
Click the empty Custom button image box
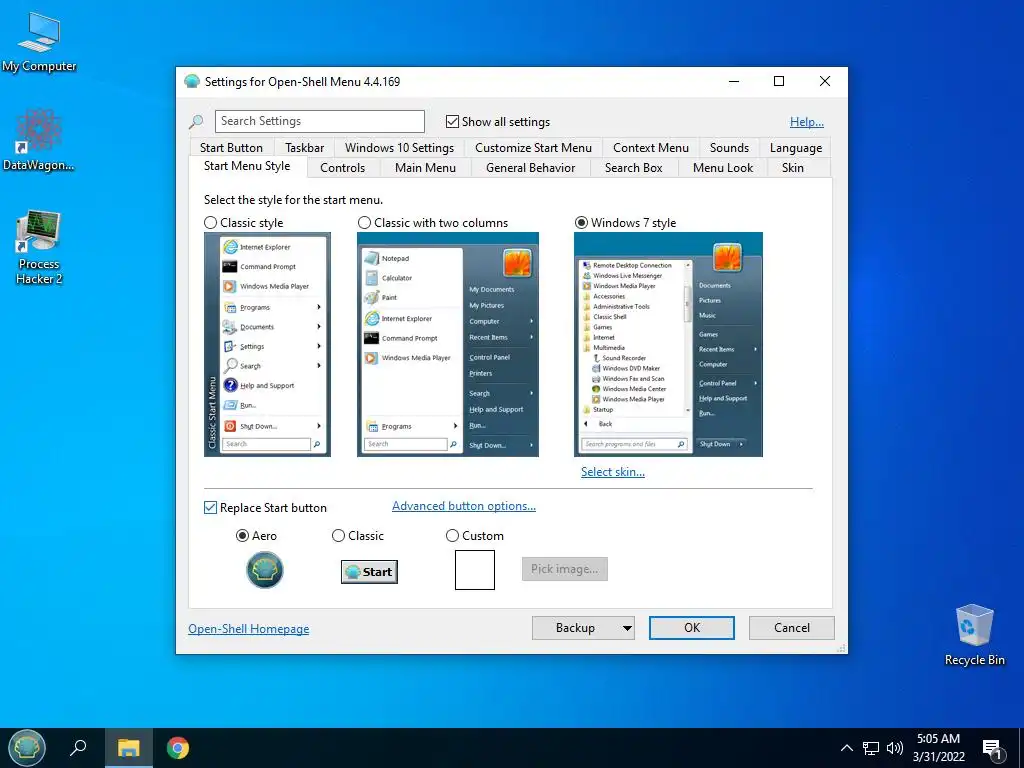pos(475,569)
